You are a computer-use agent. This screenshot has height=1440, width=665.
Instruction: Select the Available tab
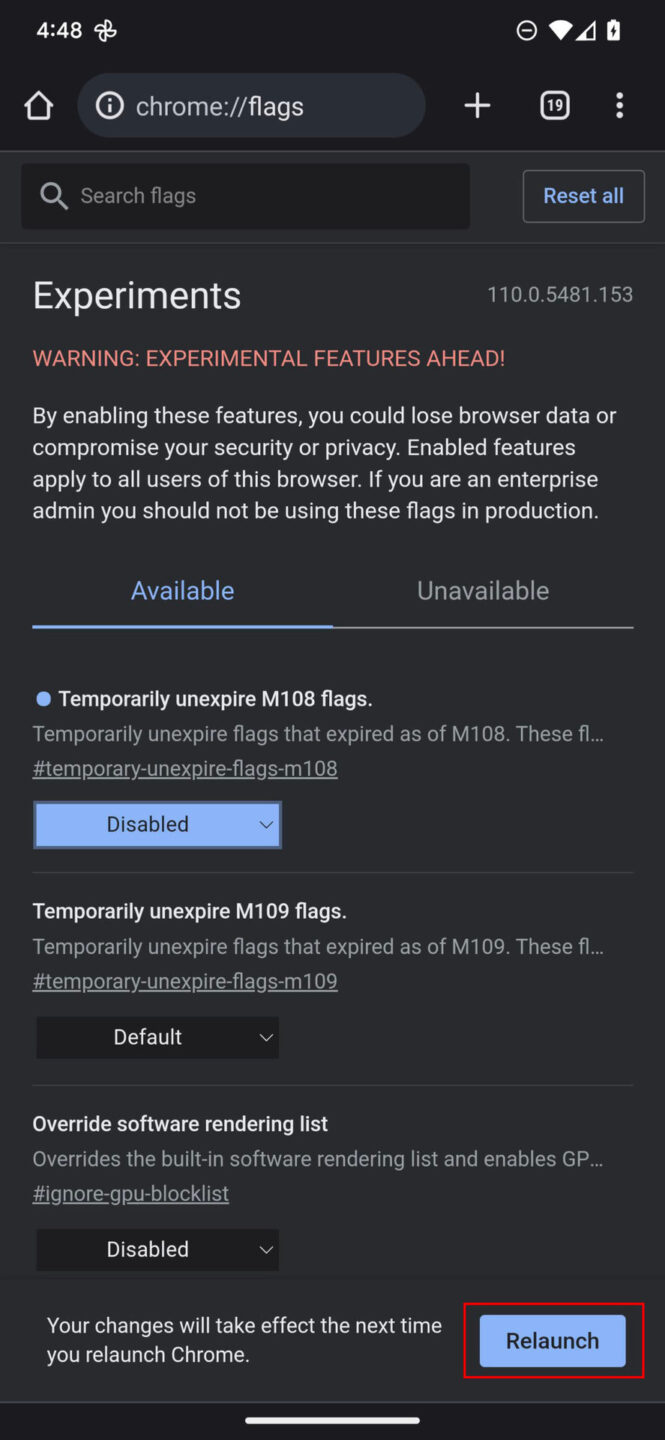[182, 590]
